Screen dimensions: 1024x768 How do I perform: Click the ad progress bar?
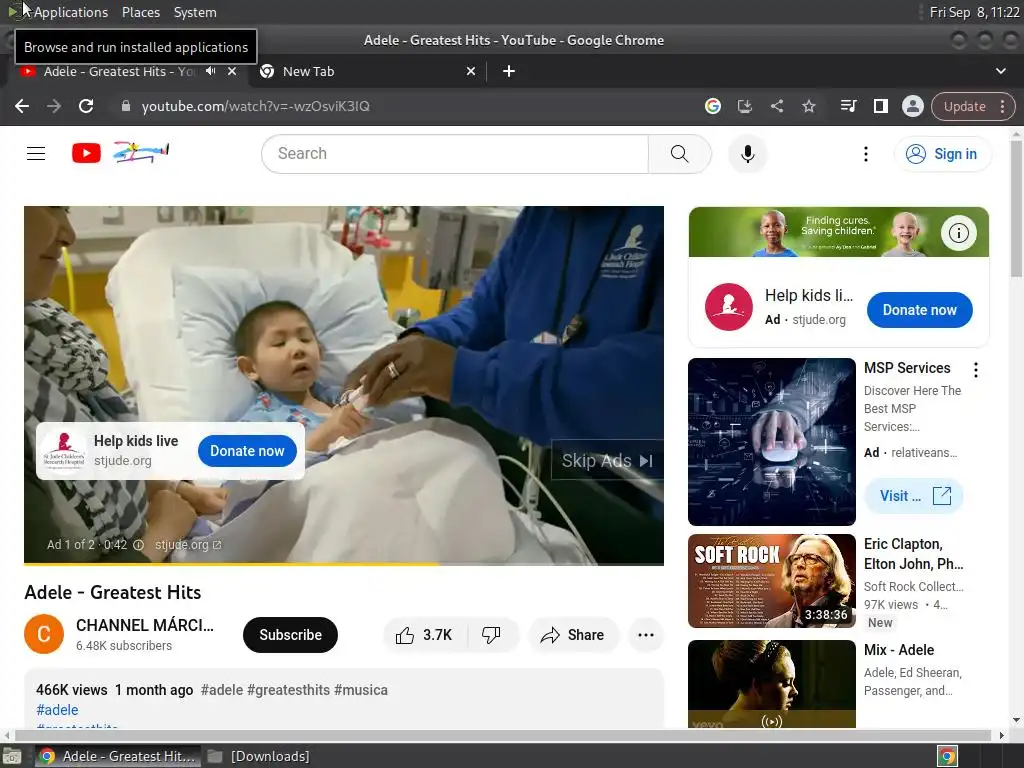344,563
